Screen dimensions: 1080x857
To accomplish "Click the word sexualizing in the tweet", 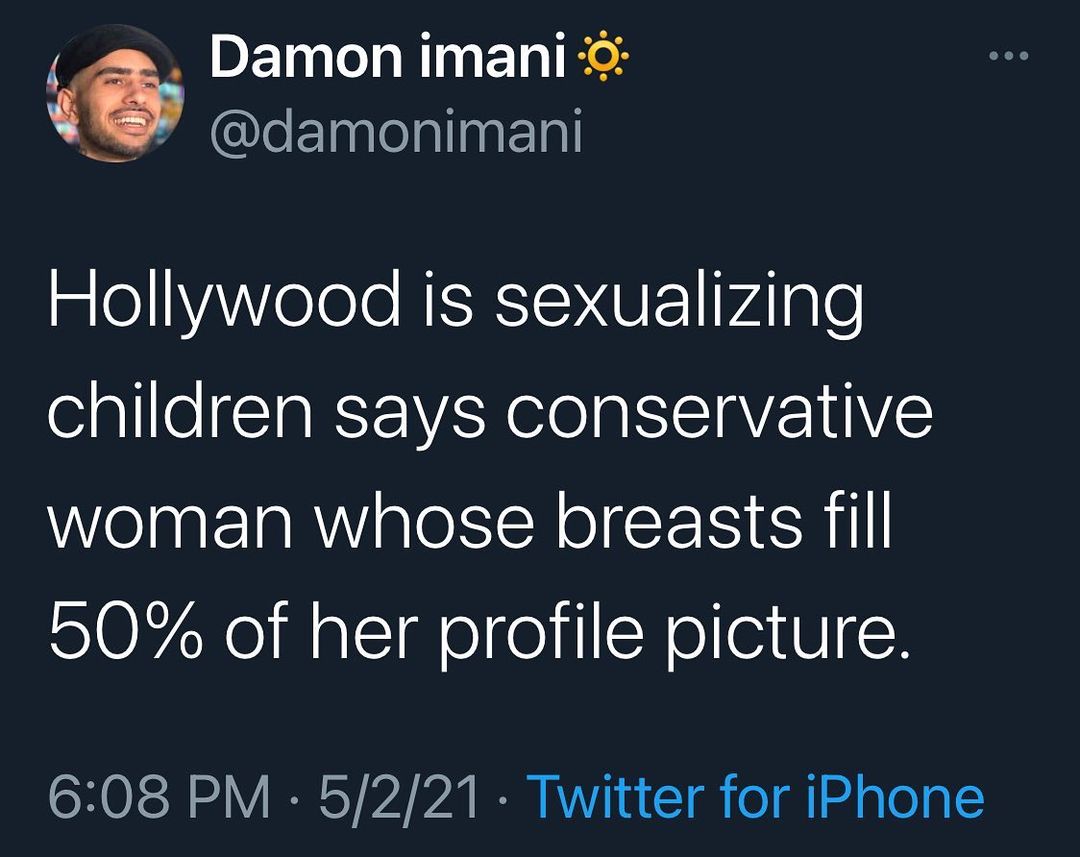I will [679, 305].
